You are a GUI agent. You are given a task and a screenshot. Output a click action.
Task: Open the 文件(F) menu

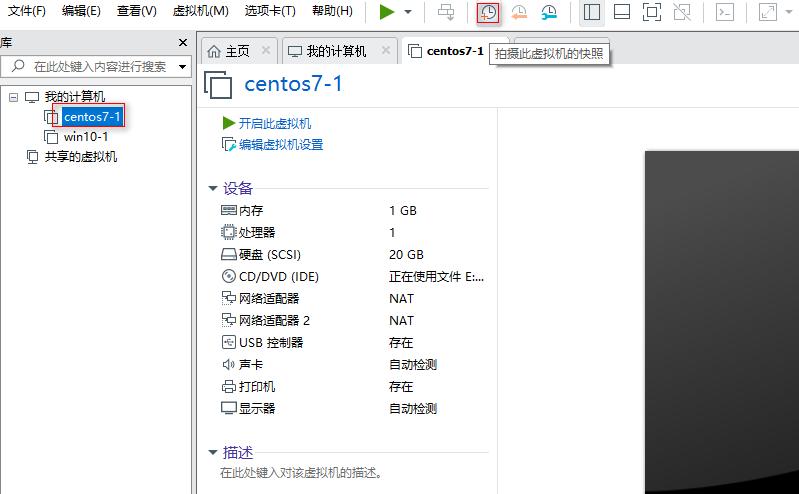point(26,11)
